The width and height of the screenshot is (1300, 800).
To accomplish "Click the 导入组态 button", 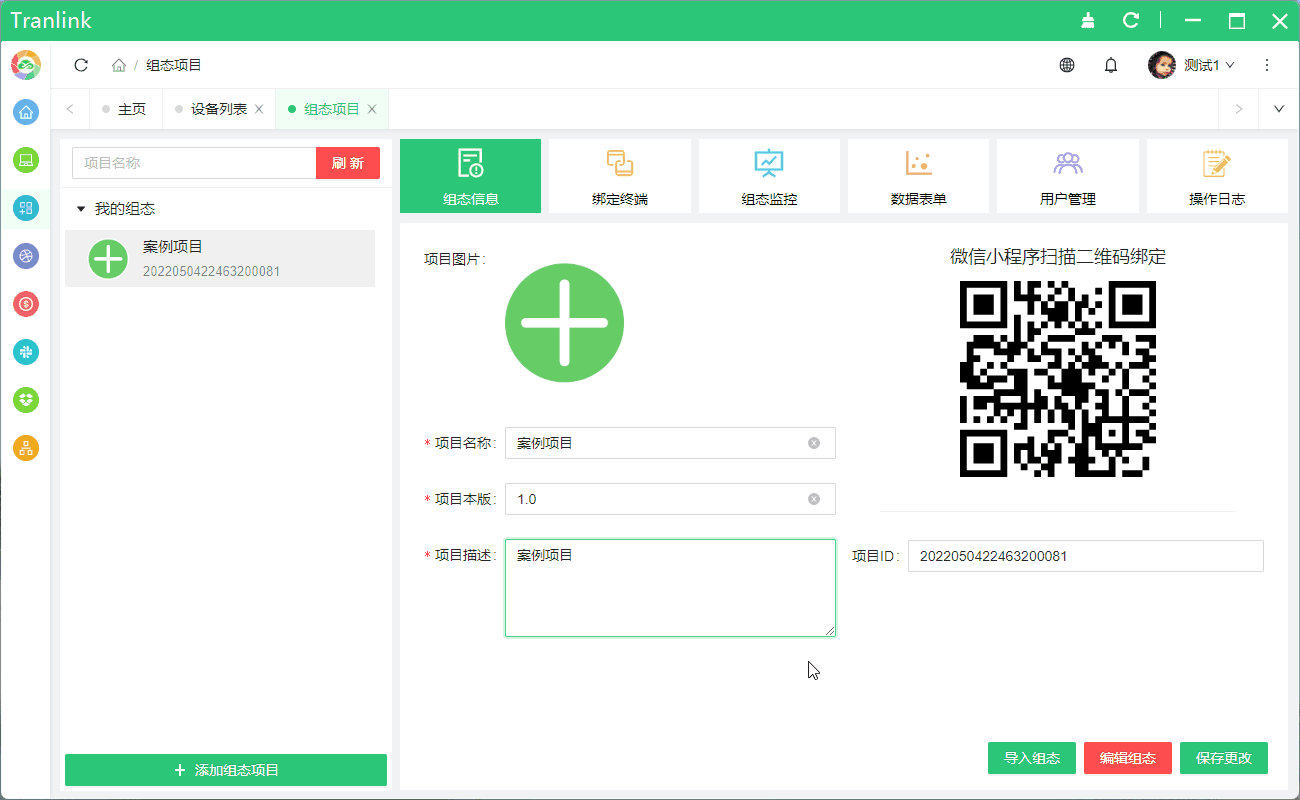I will pos(1032,758).
